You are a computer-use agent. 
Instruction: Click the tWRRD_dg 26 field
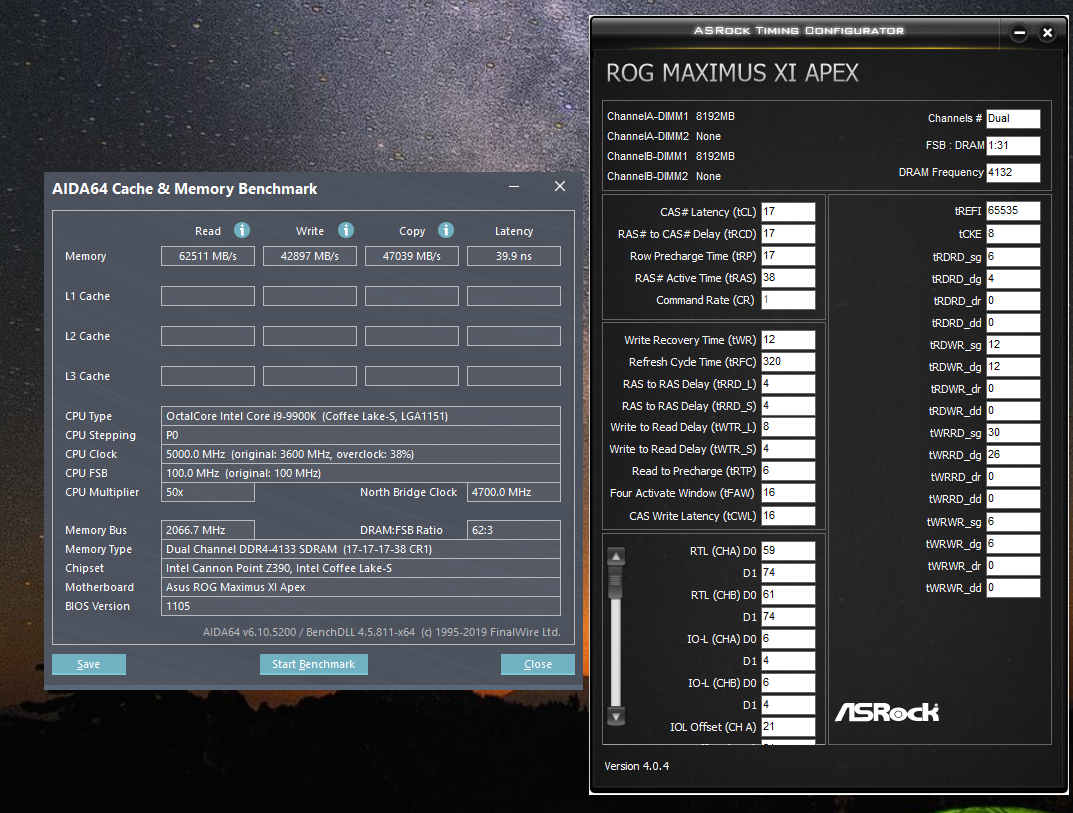pos(1013,454)
